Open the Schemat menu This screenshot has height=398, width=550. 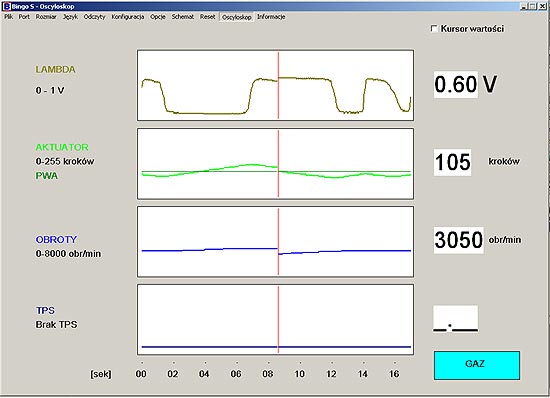(x=183, y=17)
